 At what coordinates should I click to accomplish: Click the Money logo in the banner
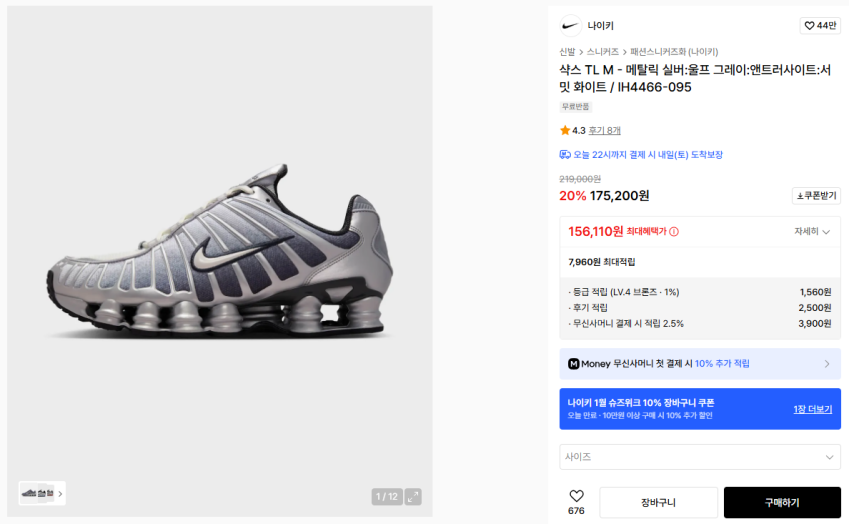pos(574,364)
